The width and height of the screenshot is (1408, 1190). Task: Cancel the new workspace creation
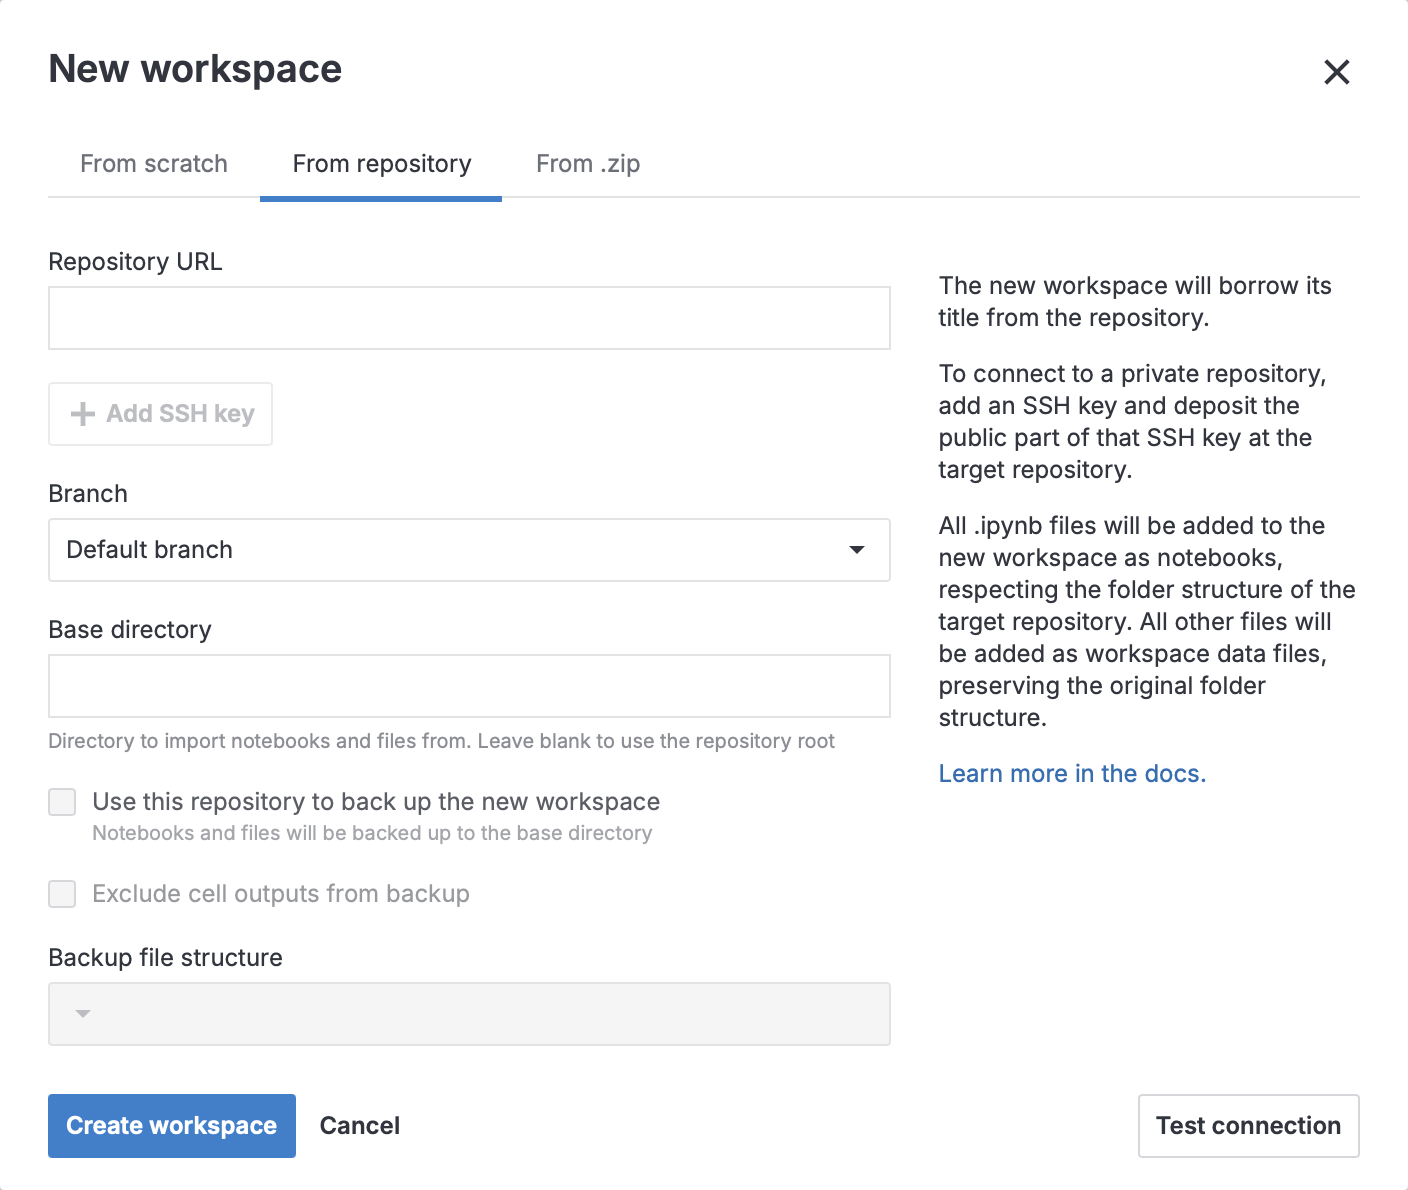click(x=359, y=1125)
